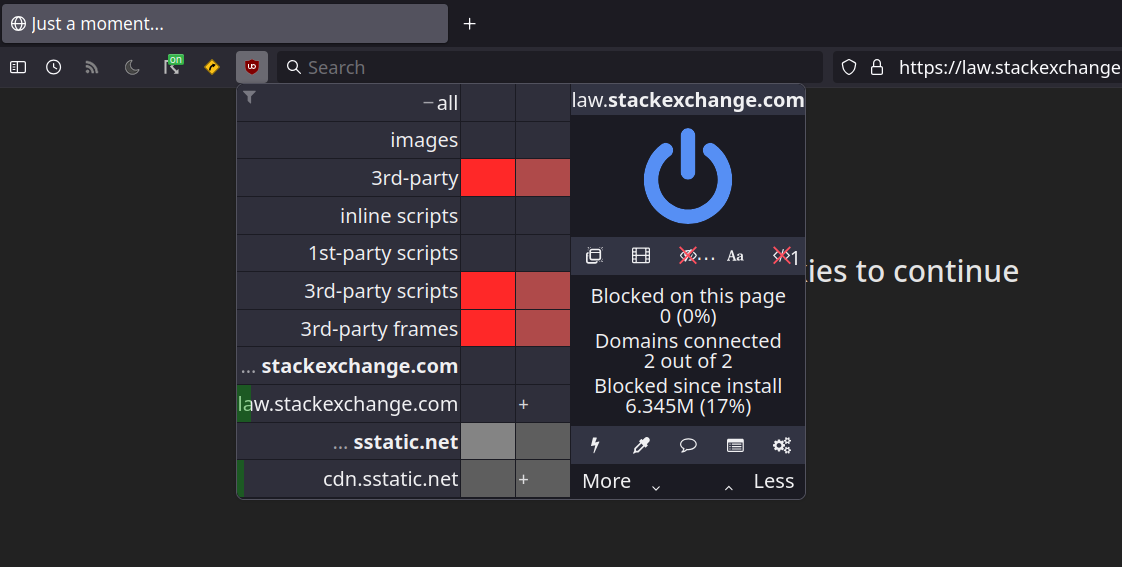Click the gray local sstatic.net rule cell
This screenshot has width=1122, height=567.
click(x=543, y=442)
